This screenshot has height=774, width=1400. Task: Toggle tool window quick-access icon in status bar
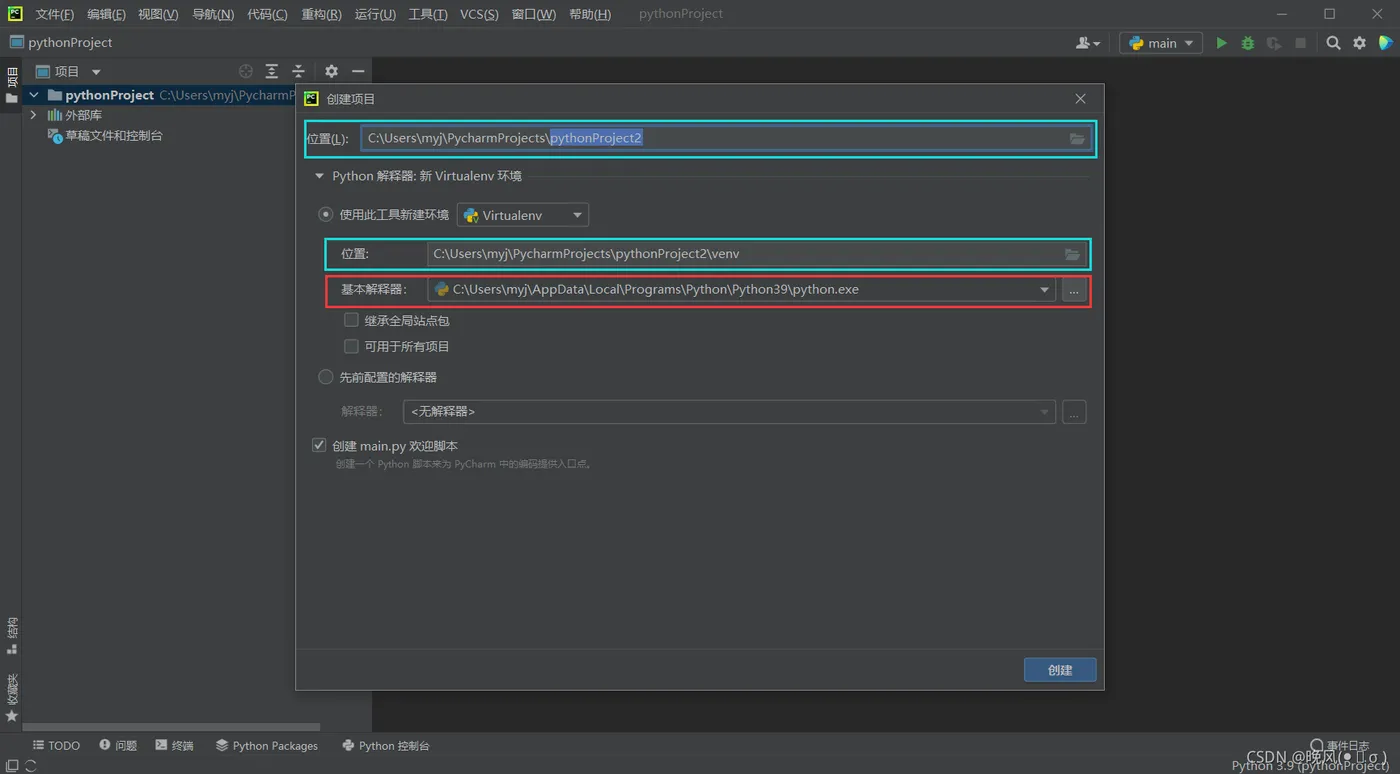click(12, 766)
